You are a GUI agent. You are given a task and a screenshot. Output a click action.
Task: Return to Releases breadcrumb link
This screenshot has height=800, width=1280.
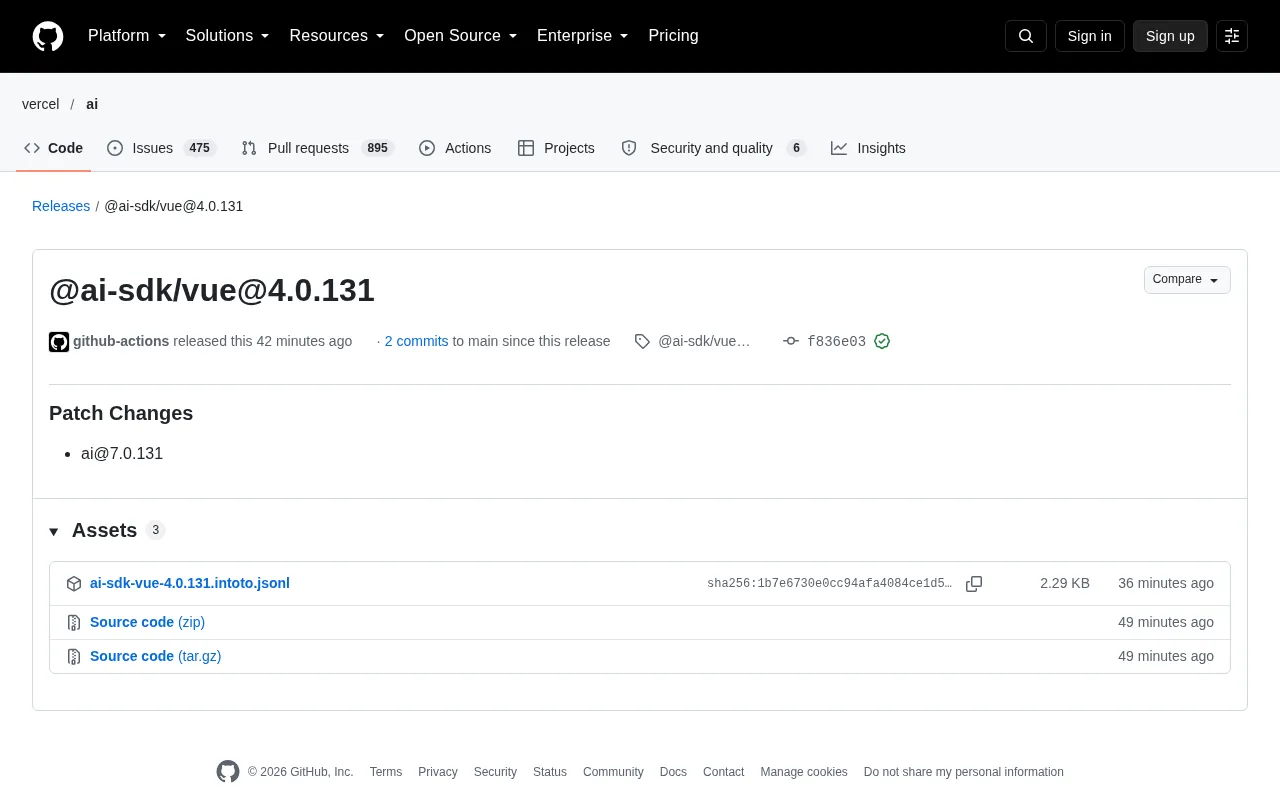[61, 206]
